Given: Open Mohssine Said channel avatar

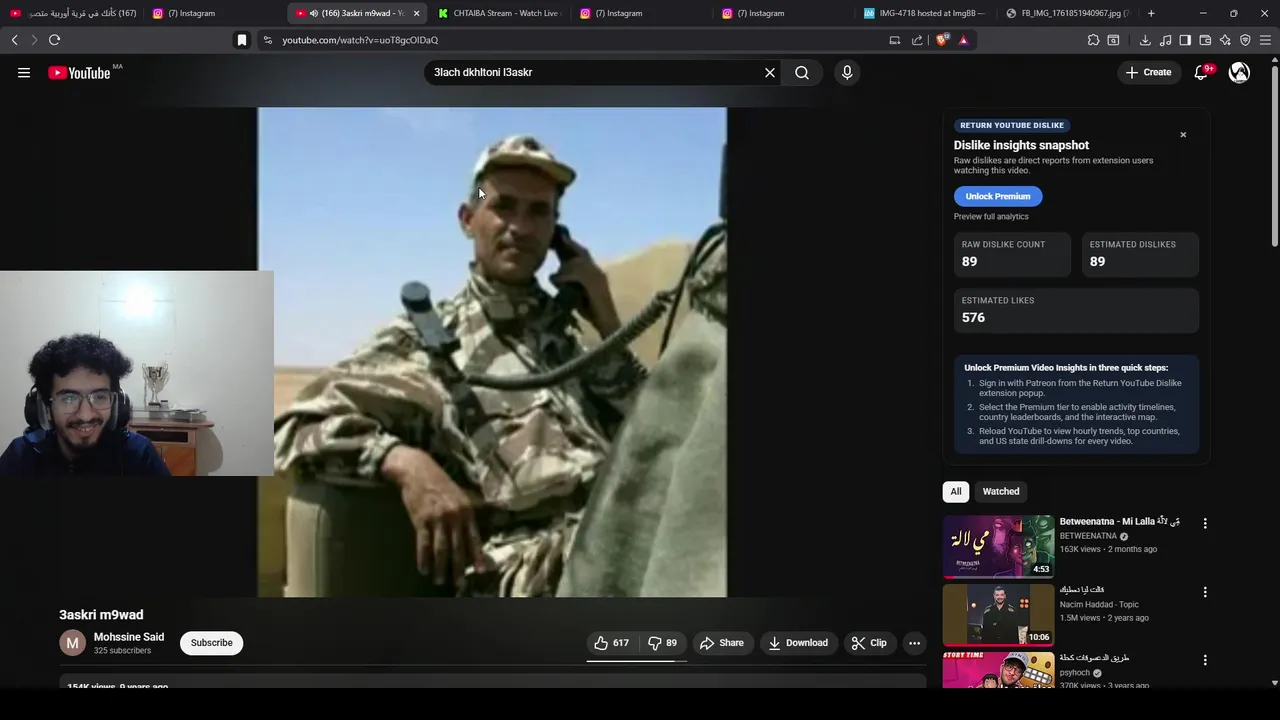Looking at the screenshot, I should pos(72,643).
